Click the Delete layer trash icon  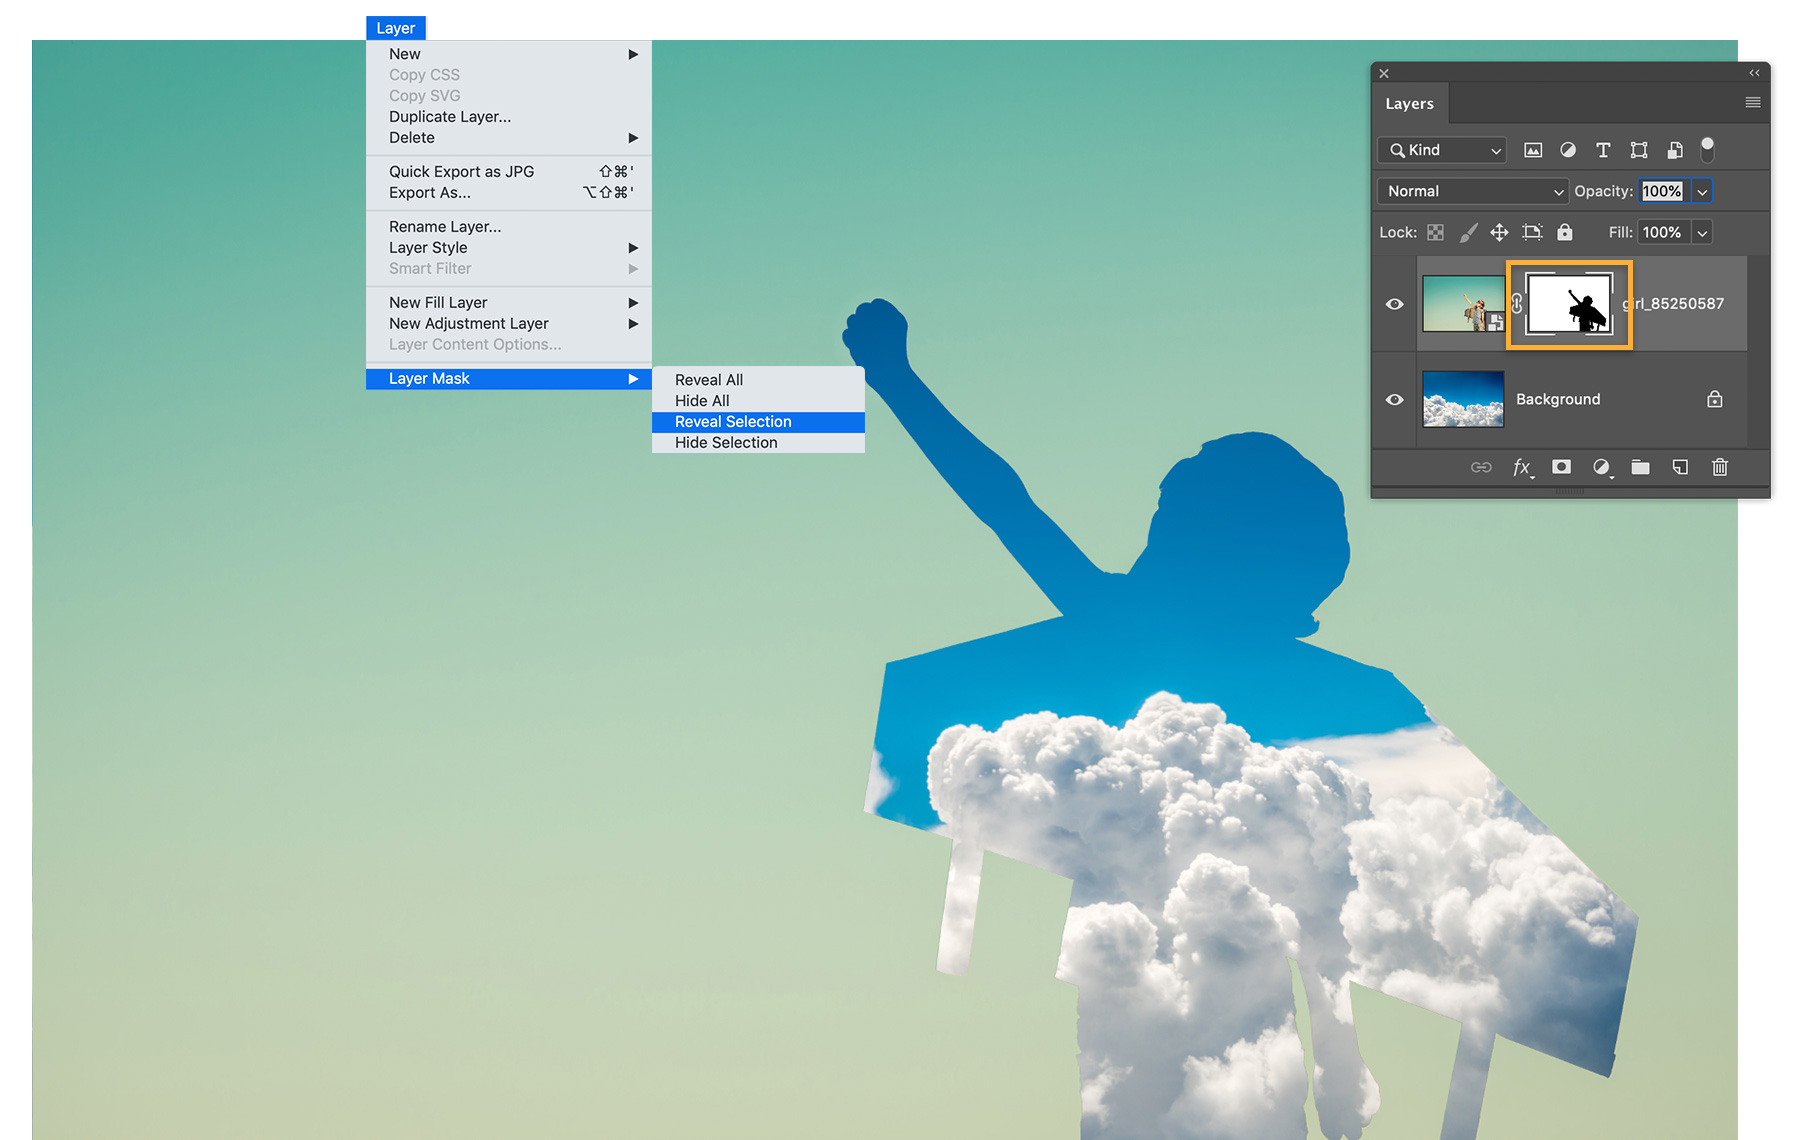[x=1720, y=467]
